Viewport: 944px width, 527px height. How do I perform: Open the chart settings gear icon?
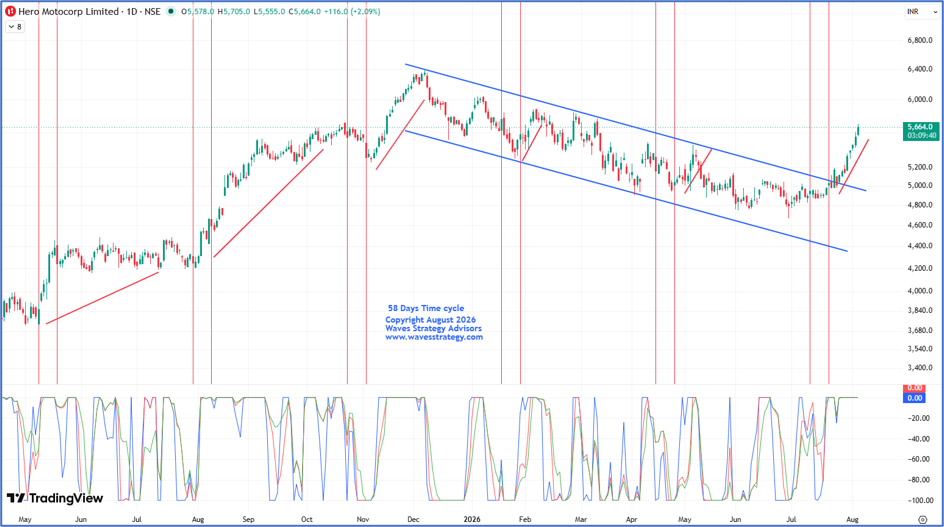tap(922, 519)
